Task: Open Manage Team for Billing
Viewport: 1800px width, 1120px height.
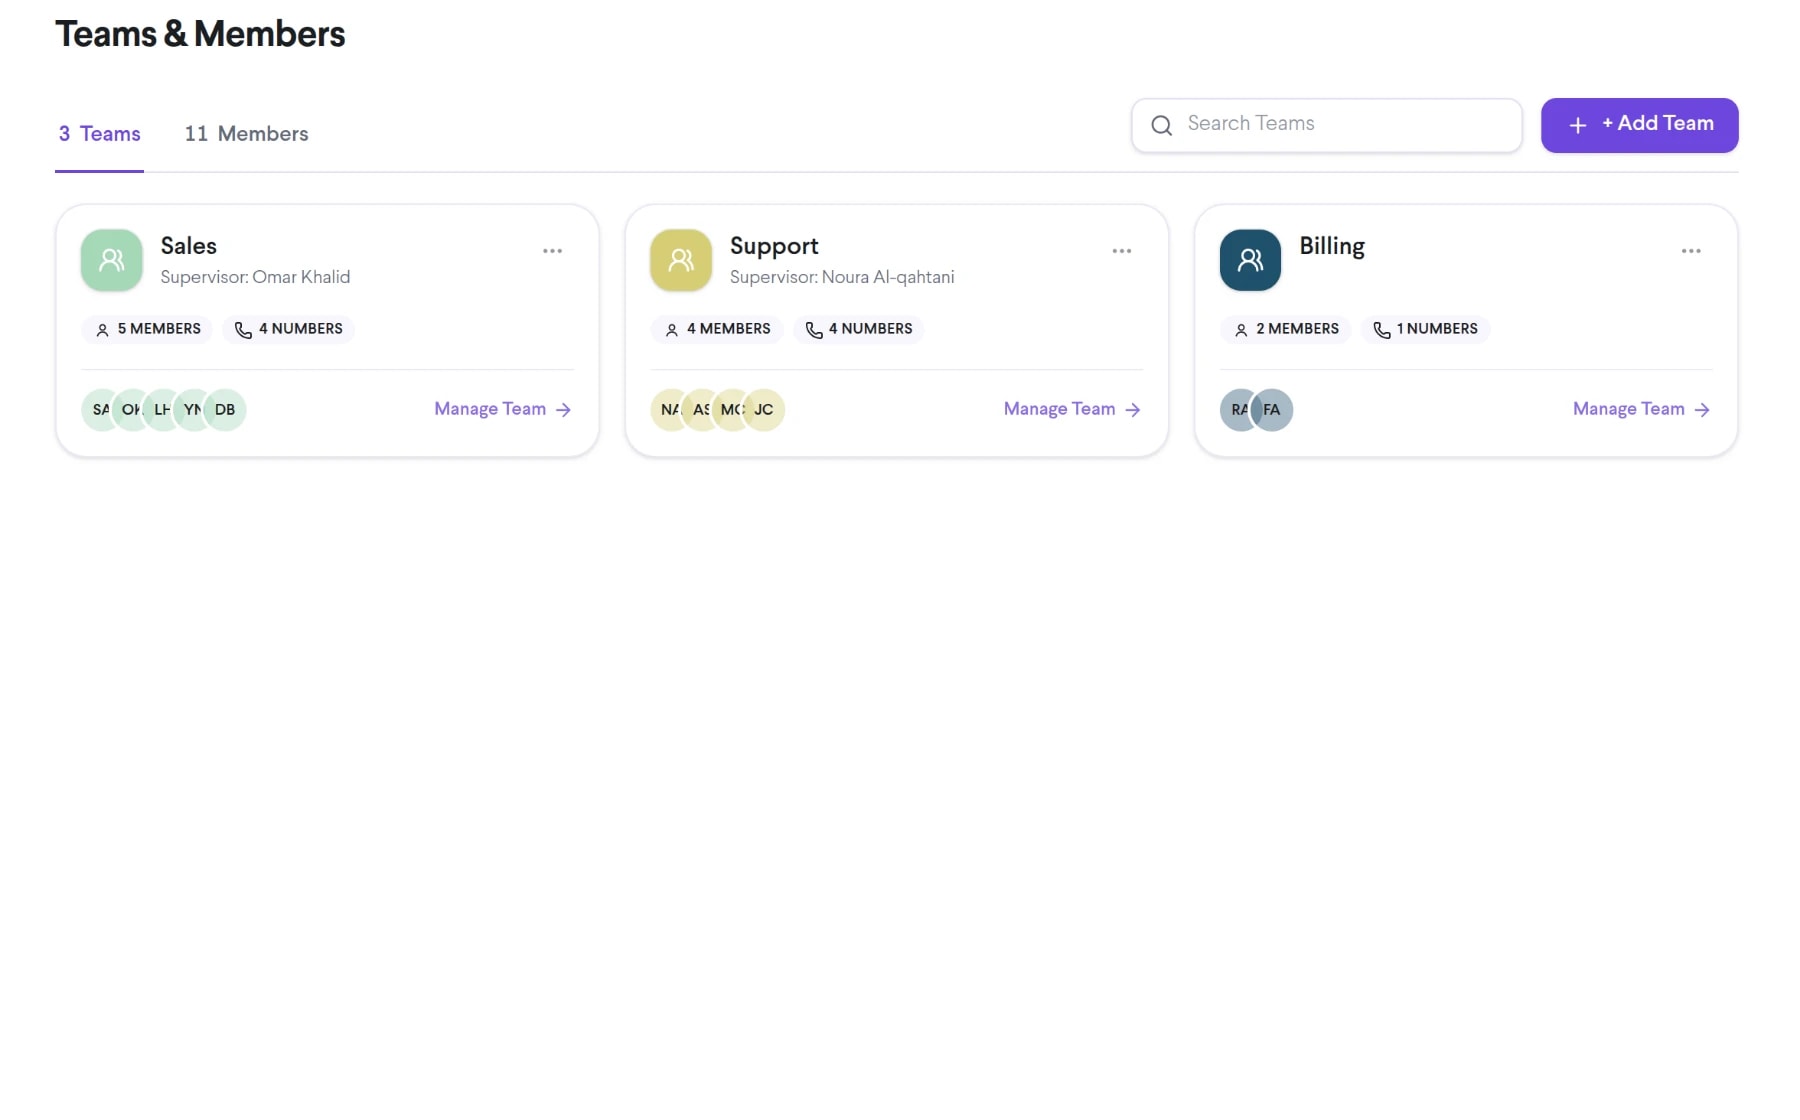Action: pyautogui.click(x=1641, y=409)
